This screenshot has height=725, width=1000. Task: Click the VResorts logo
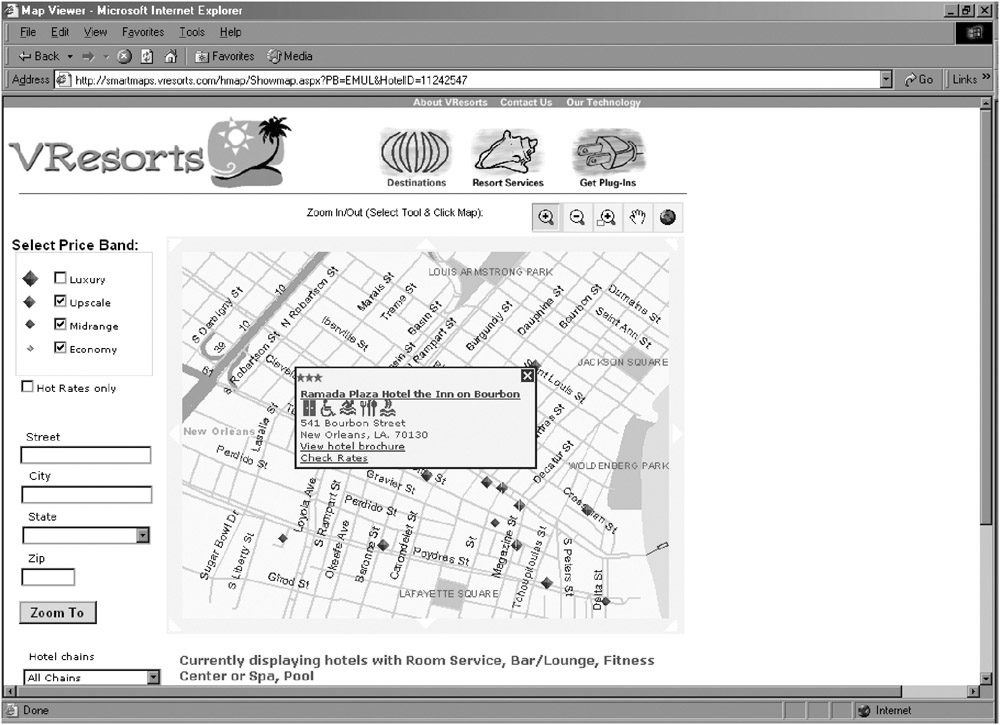pos(151,153)
